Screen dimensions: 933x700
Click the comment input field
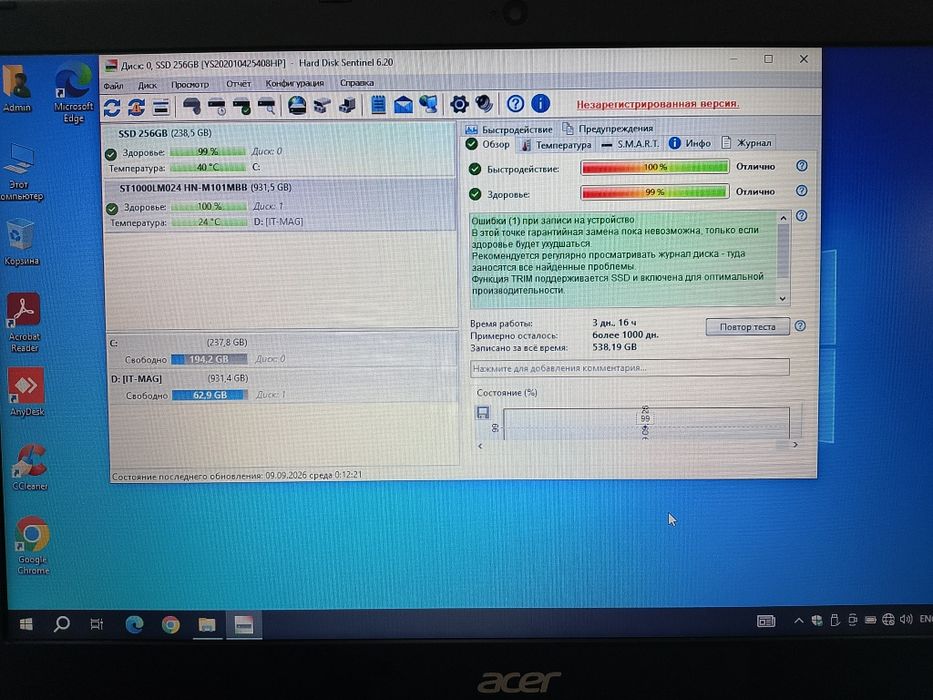click(x=630, y=368)
